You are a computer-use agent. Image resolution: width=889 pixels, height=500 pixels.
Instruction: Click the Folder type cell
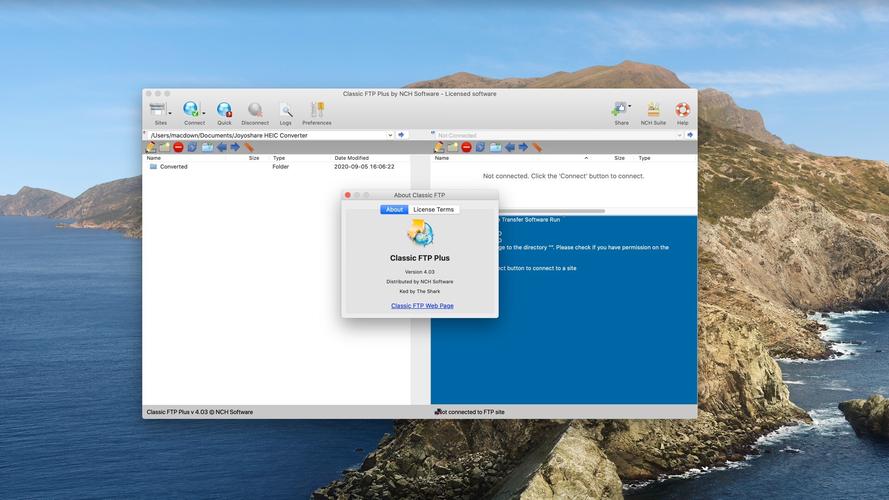(281, 167)
